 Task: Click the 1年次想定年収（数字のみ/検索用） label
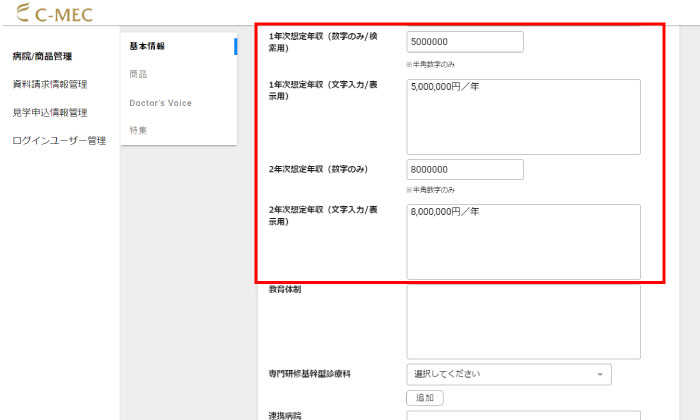[323, 42]
